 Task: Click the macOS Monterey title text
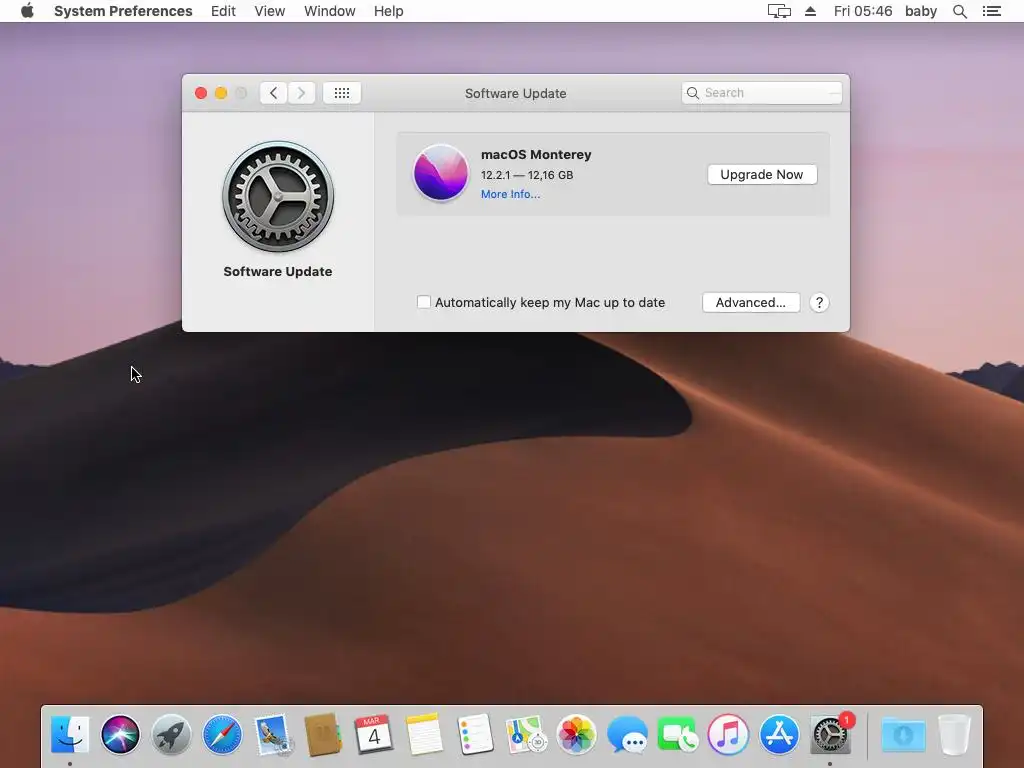click(536, 155)
